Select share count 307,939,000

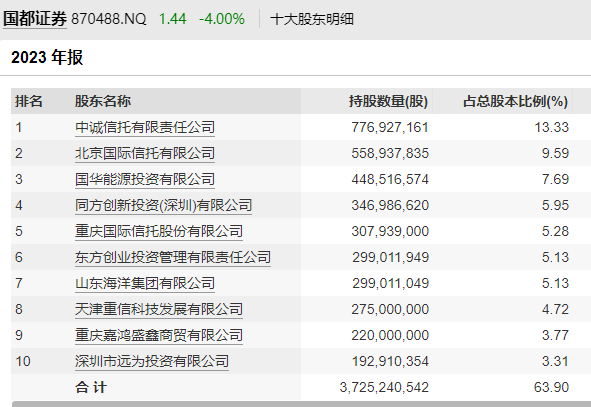pyautogui.click(x=390, y=231)
